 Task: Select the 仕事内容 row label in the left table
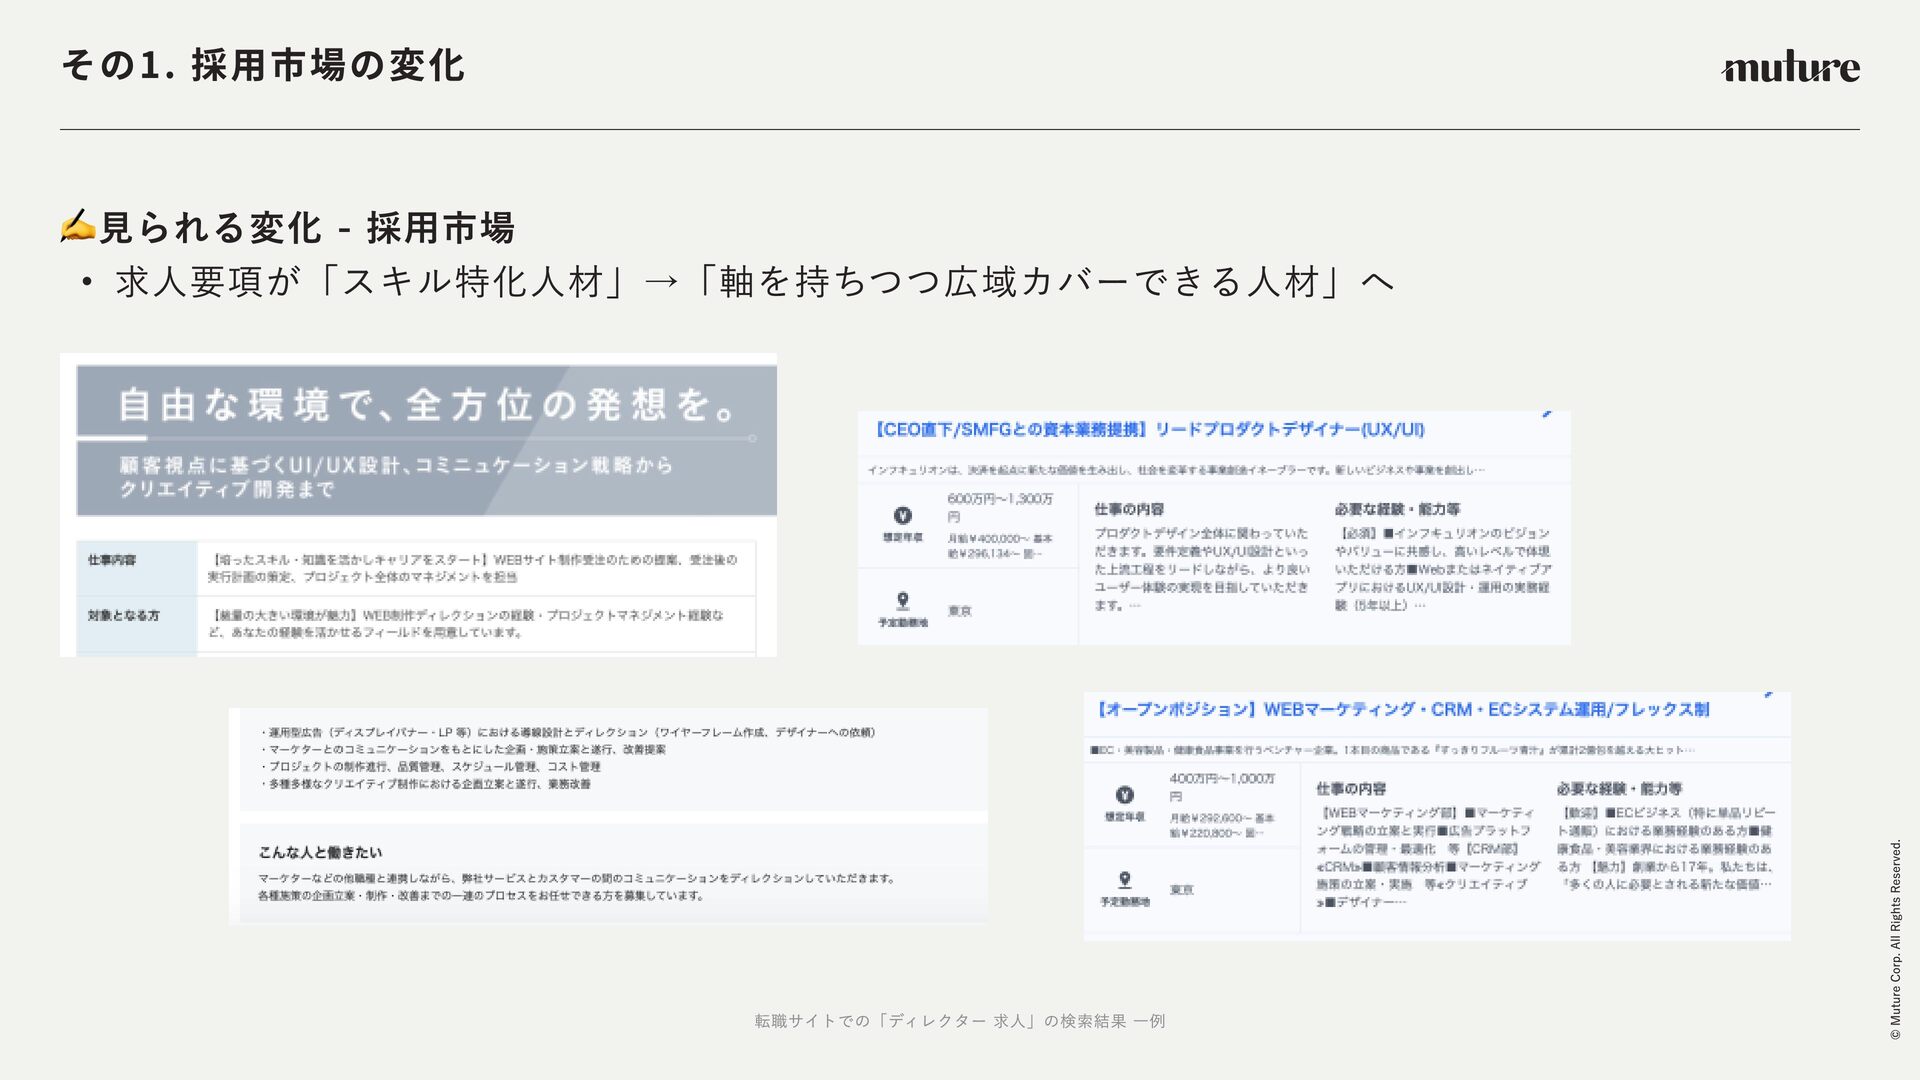112,560
